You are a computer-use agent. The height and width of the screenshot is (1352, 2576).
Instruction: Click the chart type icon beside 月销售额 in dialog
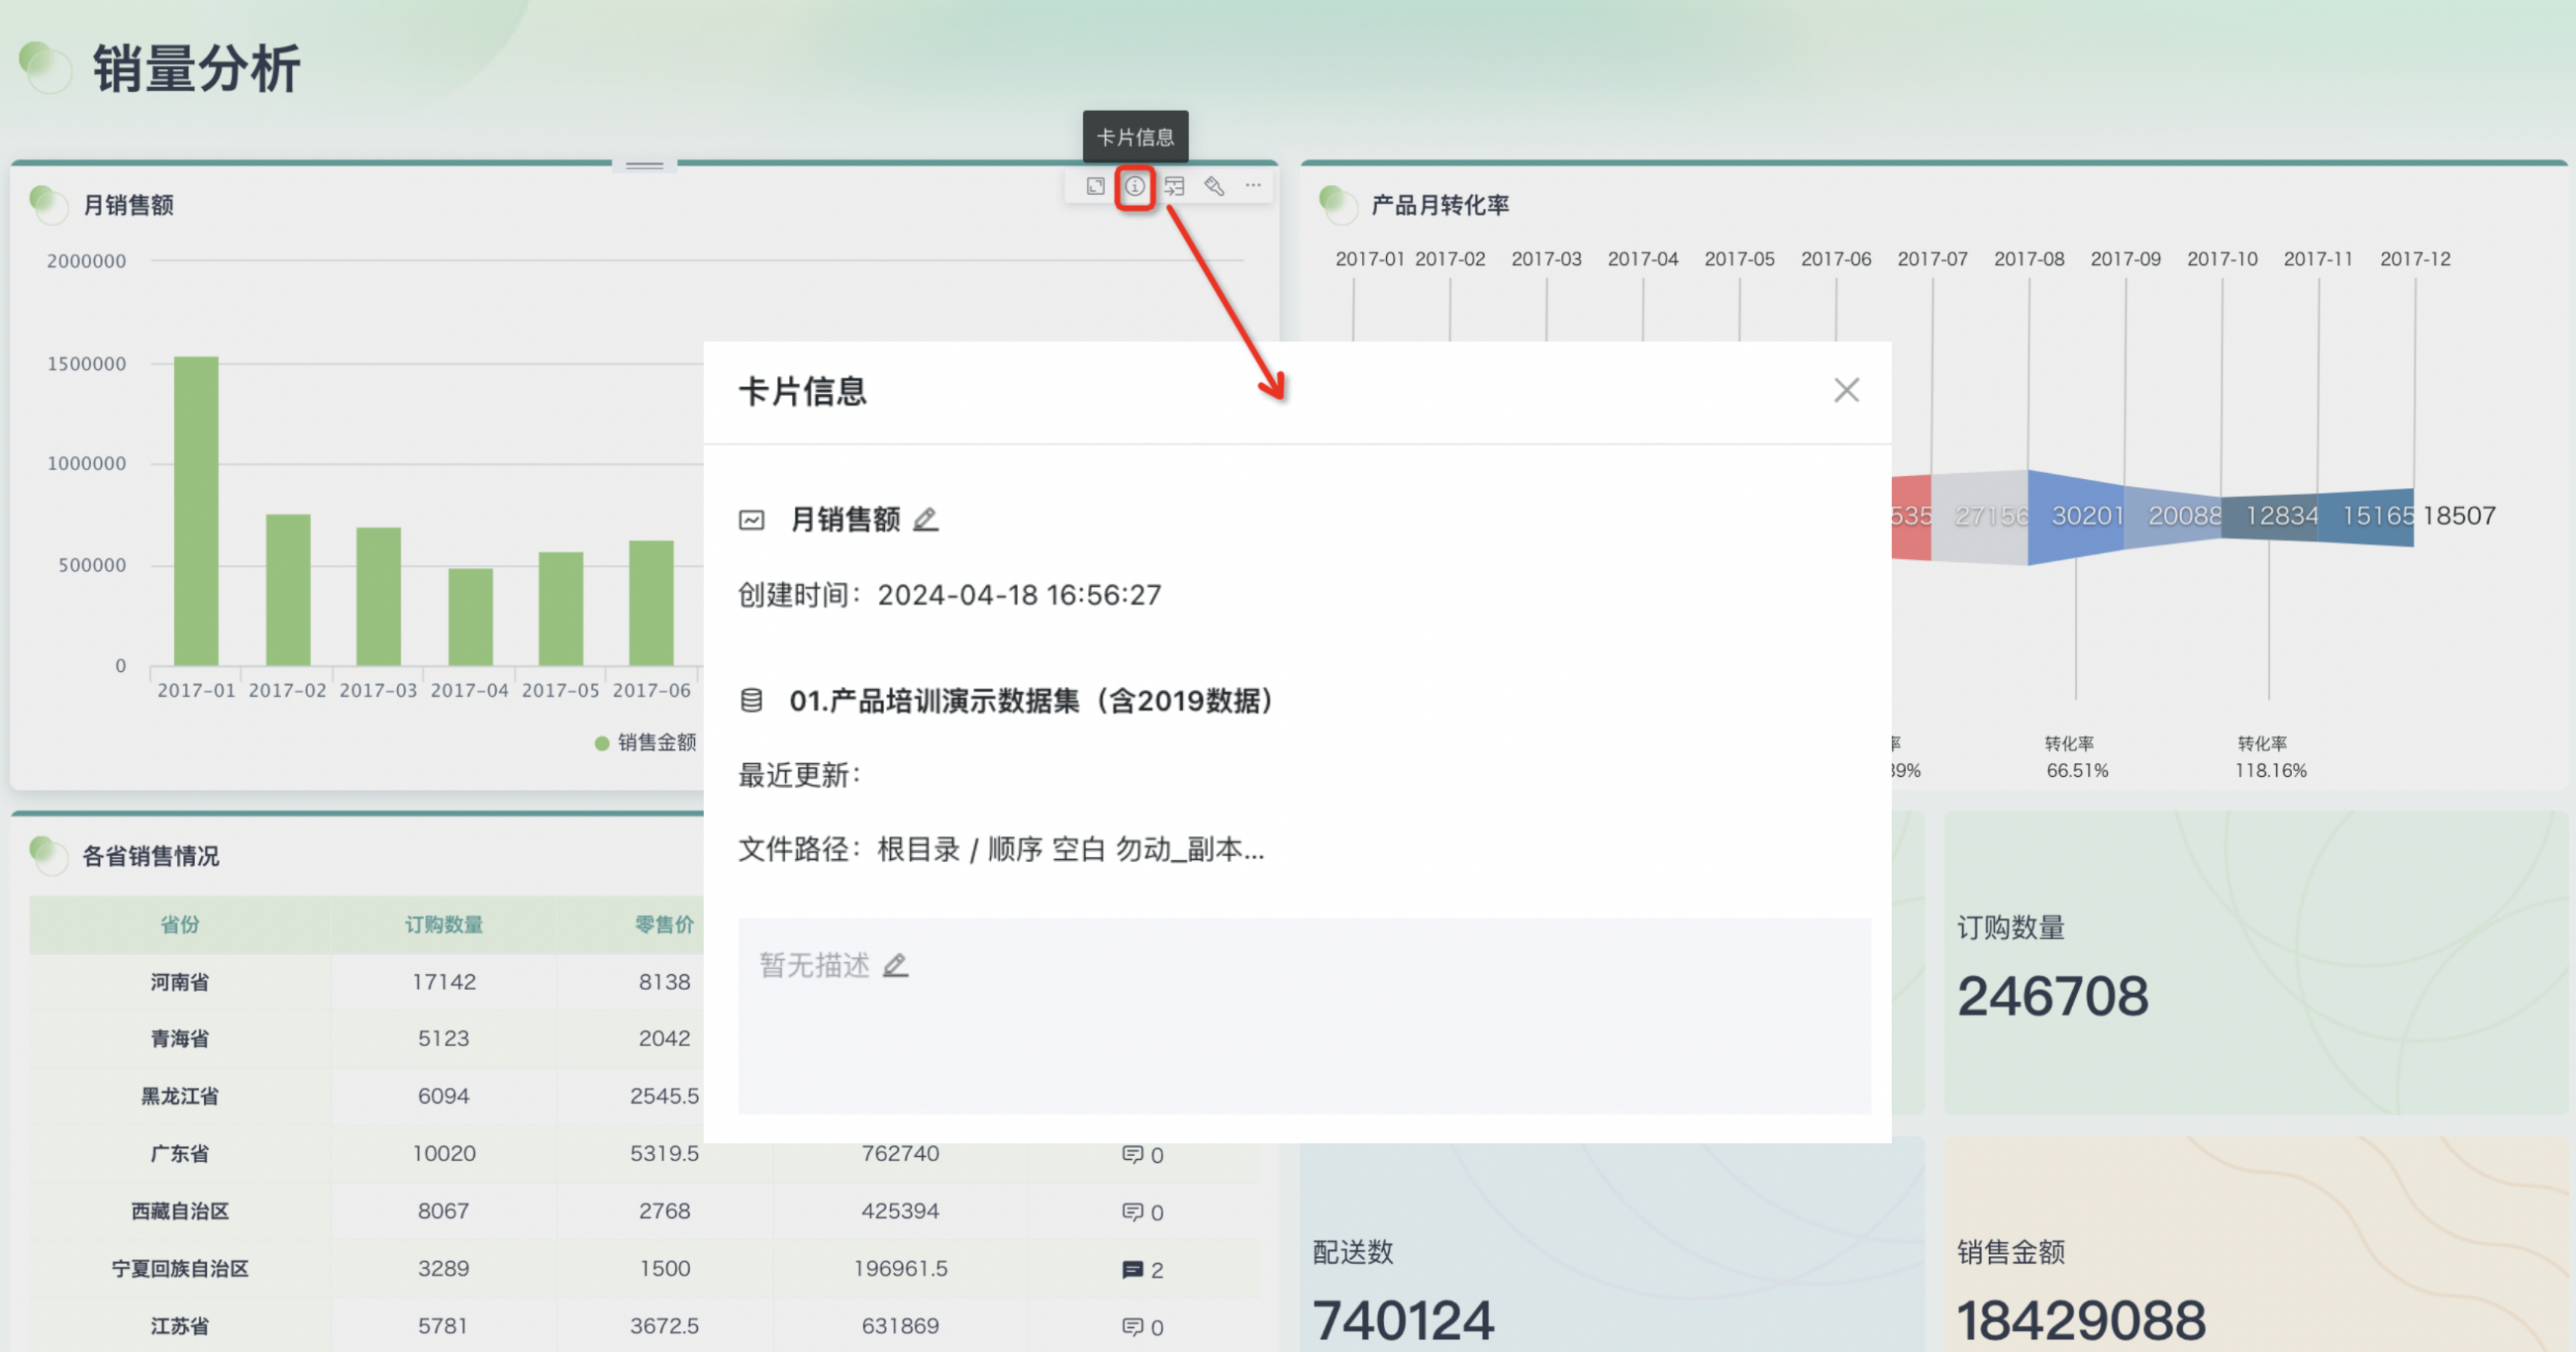click(752, 520)
